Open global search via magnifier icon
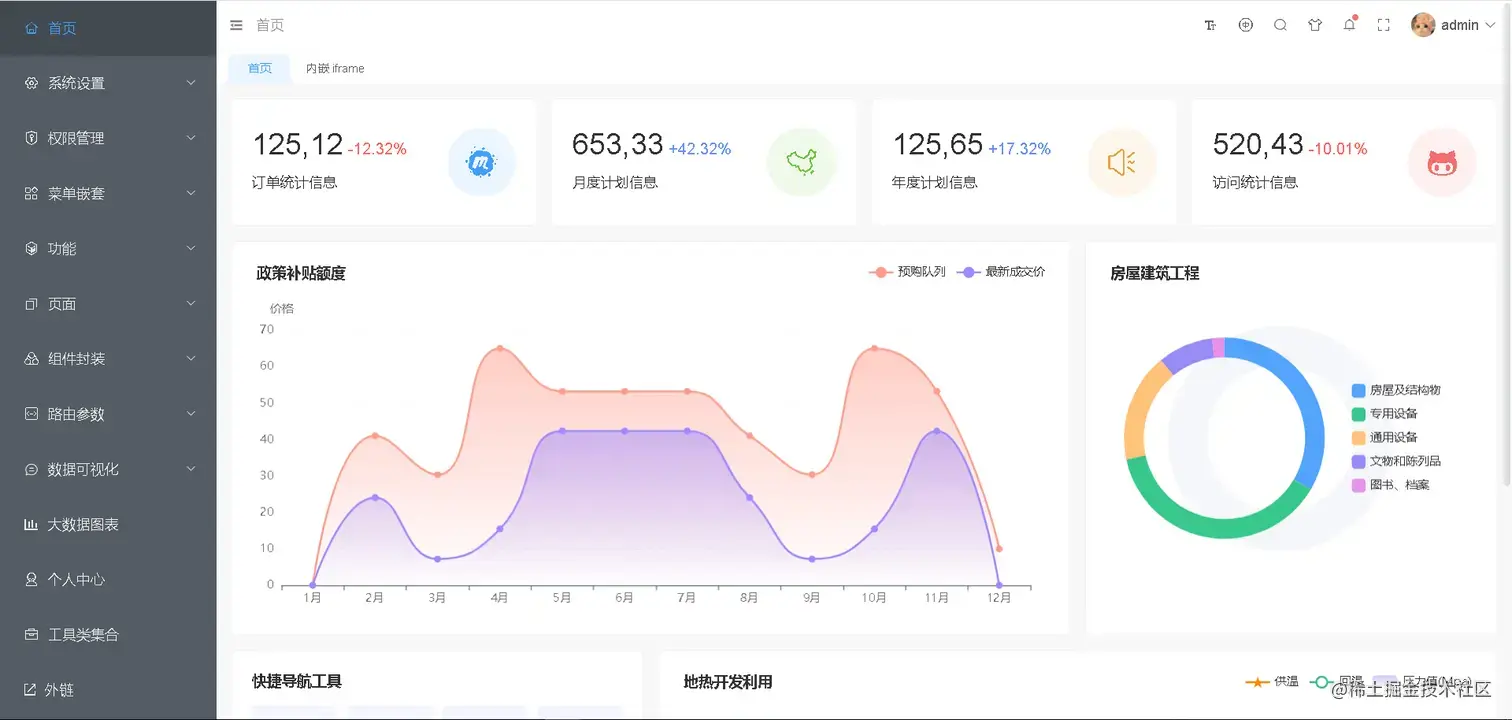 pos(1280,24)
